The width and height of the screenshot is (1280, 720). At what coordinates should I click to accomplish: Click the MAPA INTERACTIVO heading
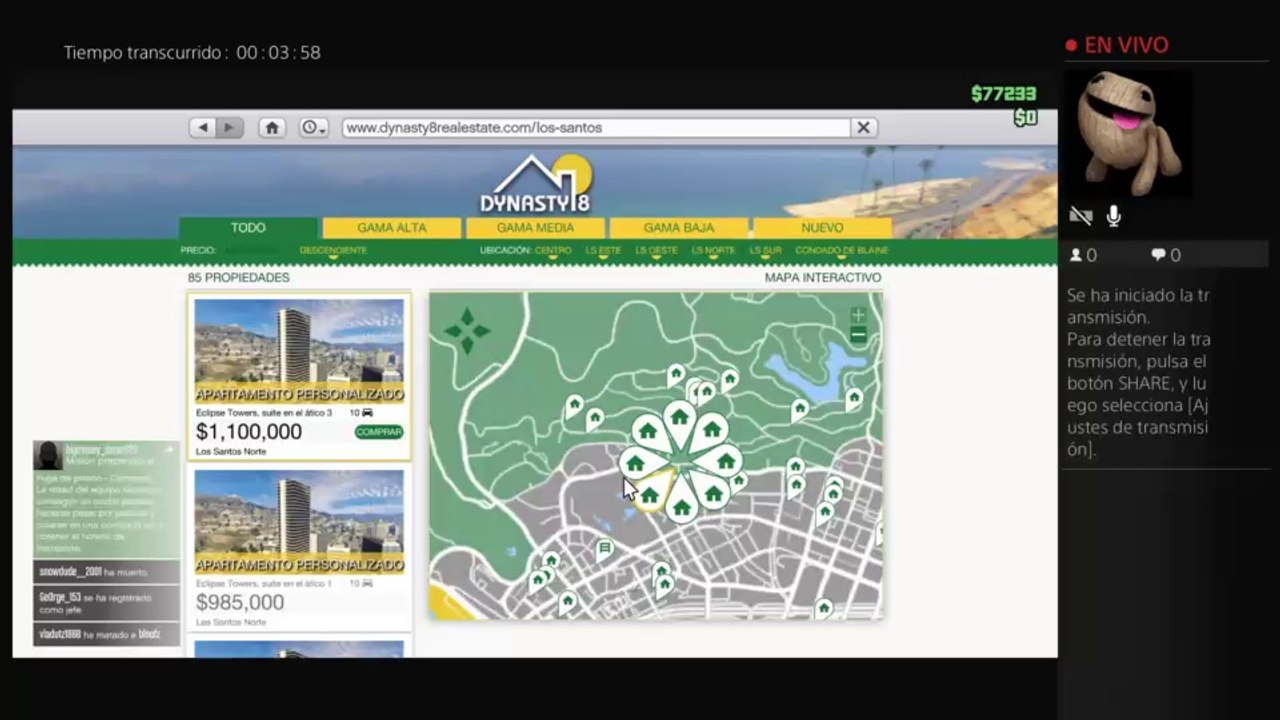point(823,278)
